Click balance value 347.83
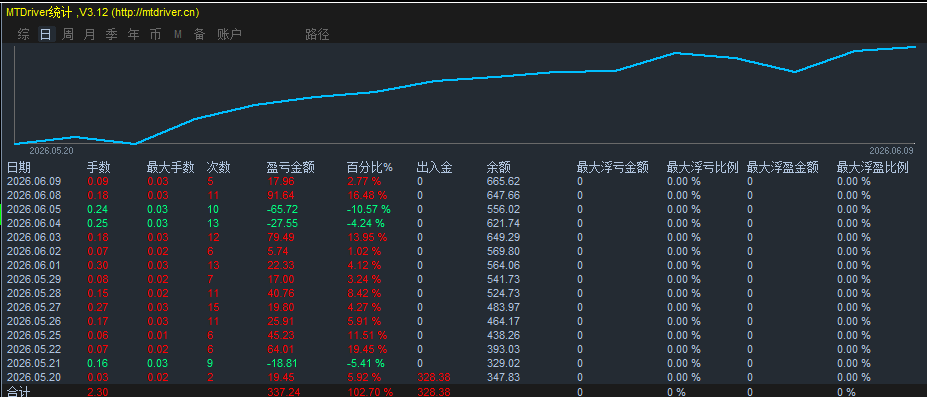 tap(503, 377)
